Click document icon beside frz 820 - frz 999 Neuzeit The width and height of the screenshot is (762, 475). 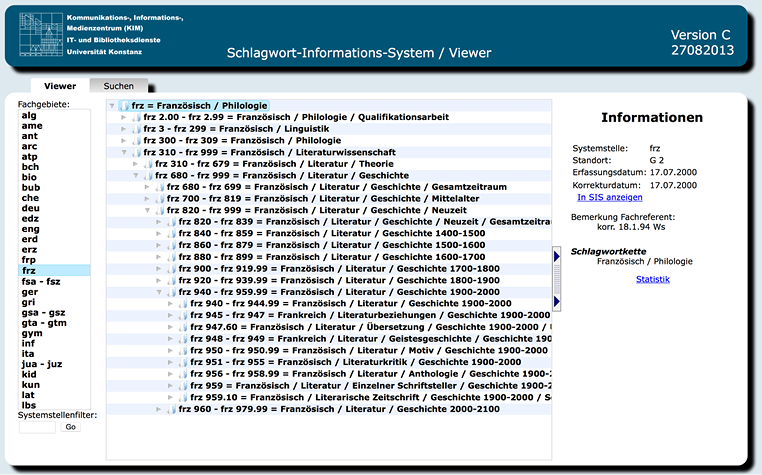(159, 211)
